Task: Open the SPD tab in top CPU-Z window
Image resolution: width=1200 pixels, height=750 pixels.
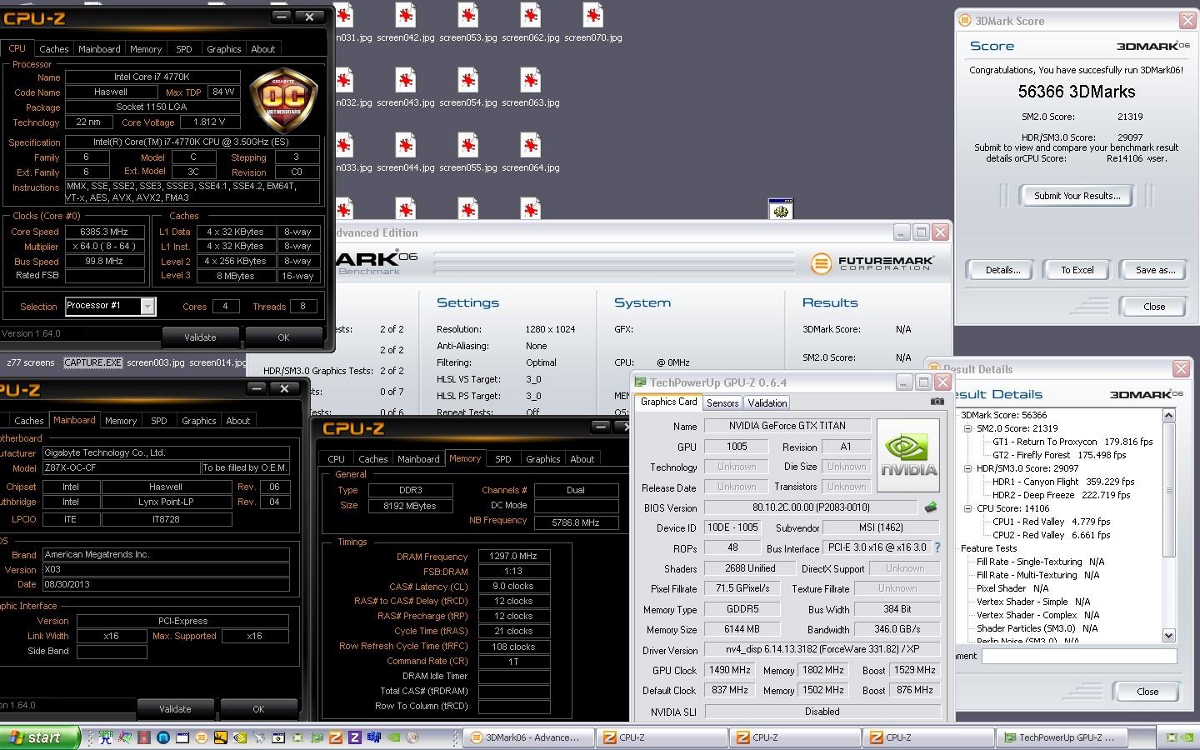Action: click(x=184, y=49)
